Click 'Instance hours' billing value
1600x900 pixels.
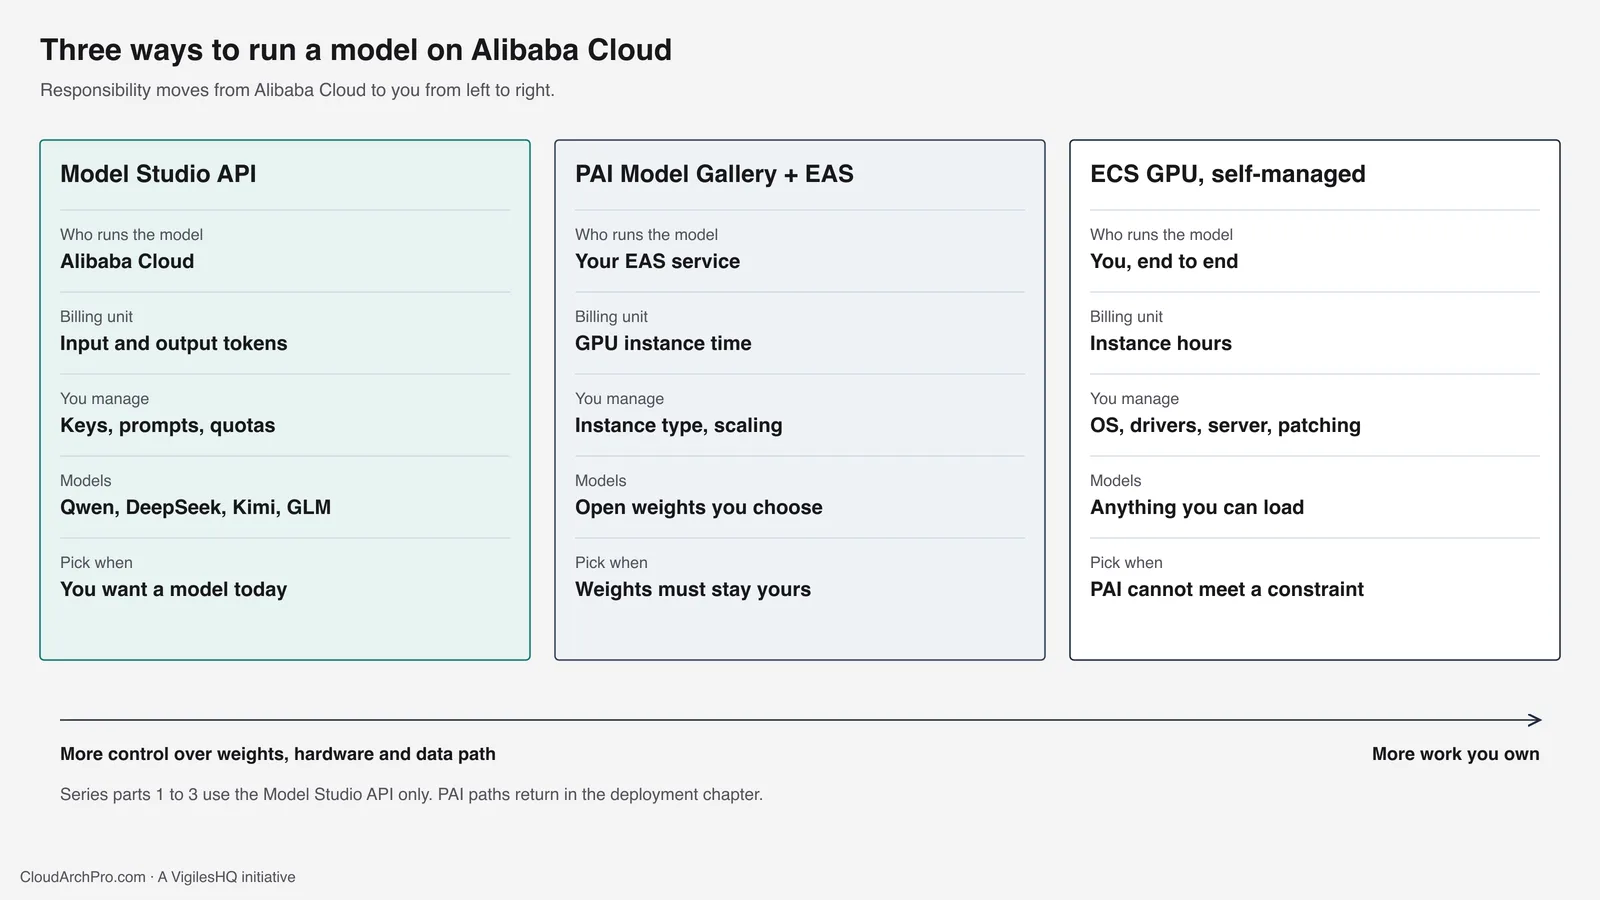coord(1160,343)
